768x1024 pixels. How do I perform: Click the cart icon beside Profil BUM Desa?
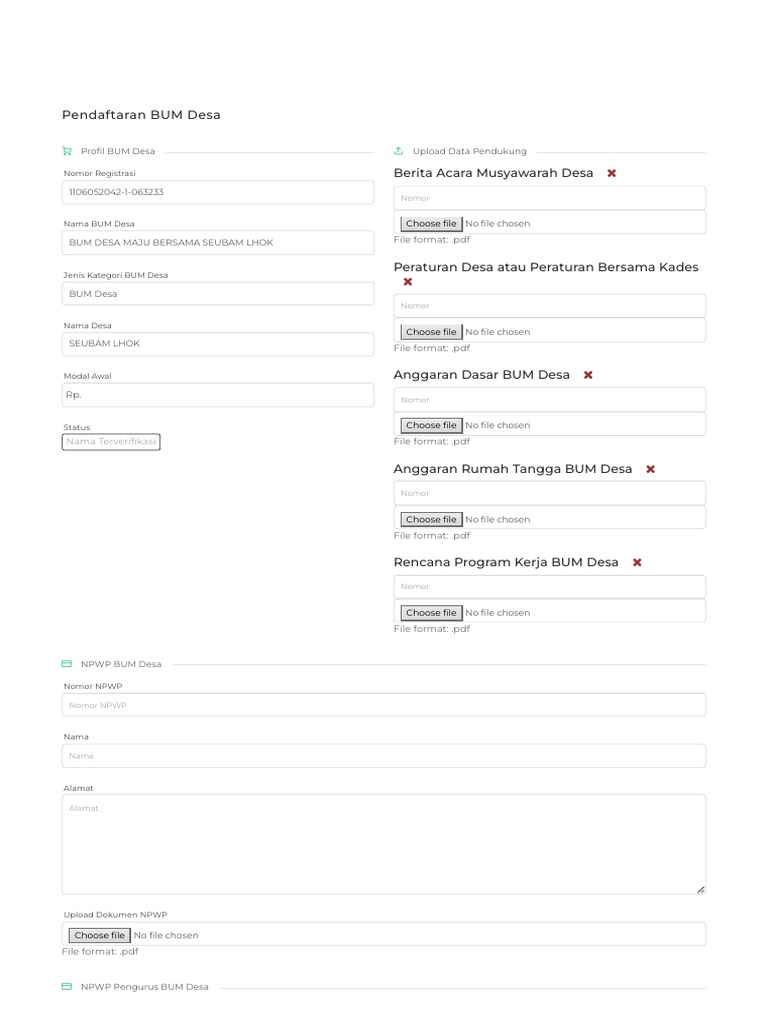click(67, 152)
